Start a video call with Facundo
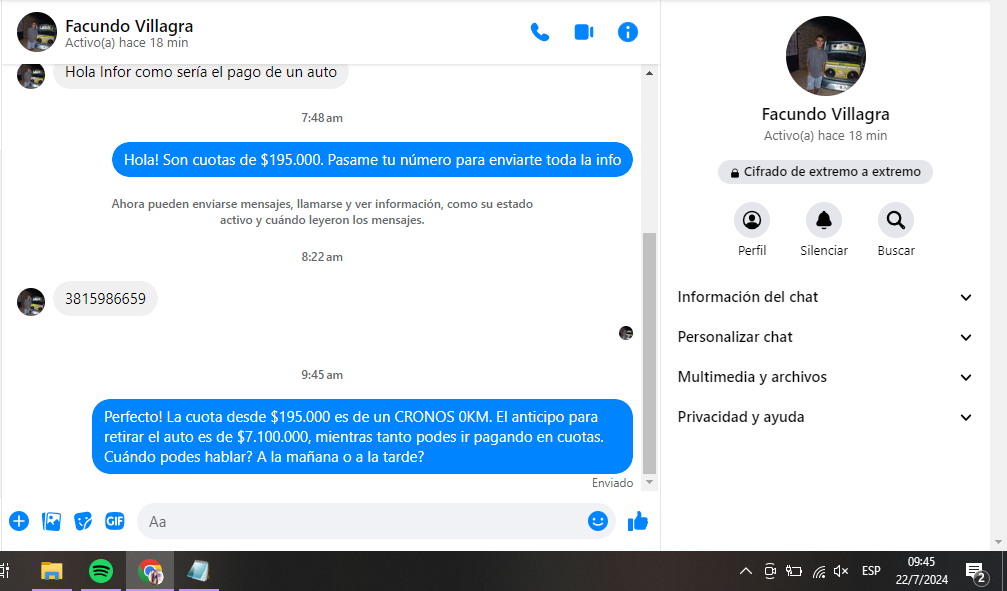This screenshot has width=1007, height=591. [584, 32]
